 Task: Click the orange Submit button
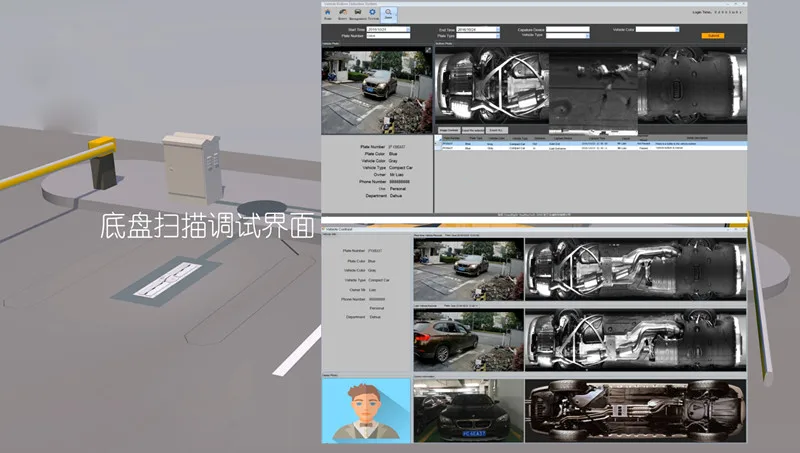tap(713, 36)
